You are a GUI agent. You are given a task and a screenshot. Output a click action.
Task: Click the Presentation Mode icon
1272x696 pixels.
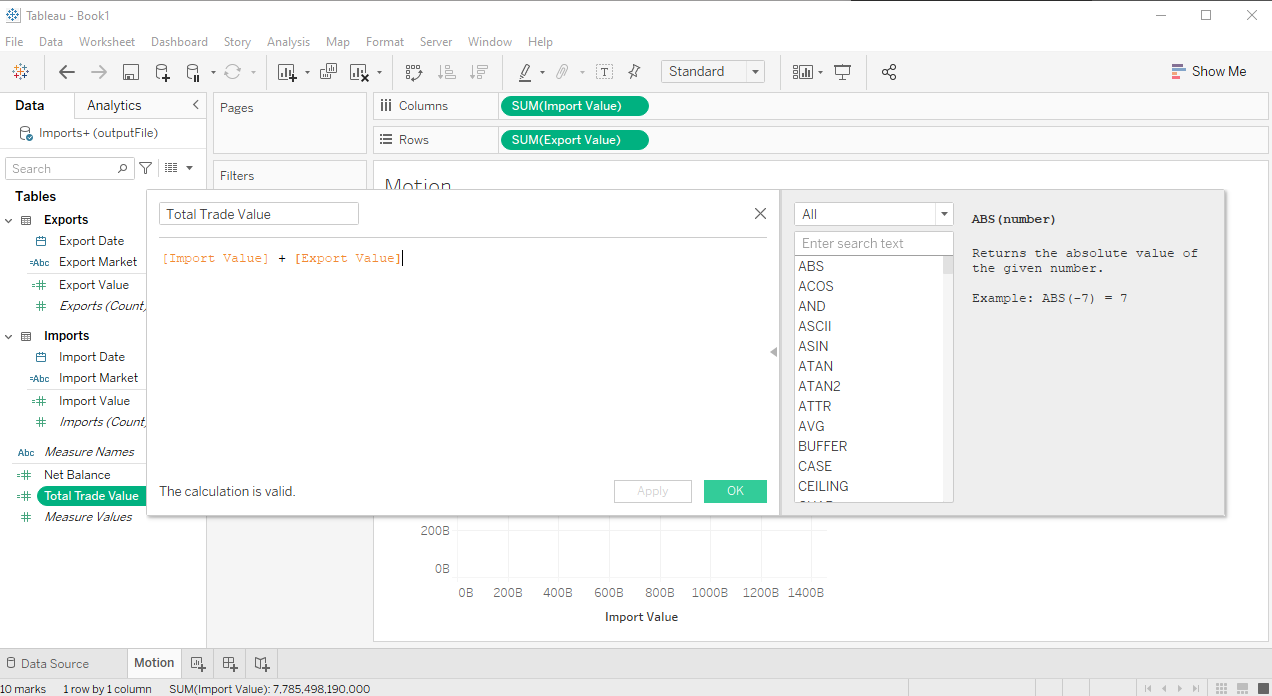842,72
